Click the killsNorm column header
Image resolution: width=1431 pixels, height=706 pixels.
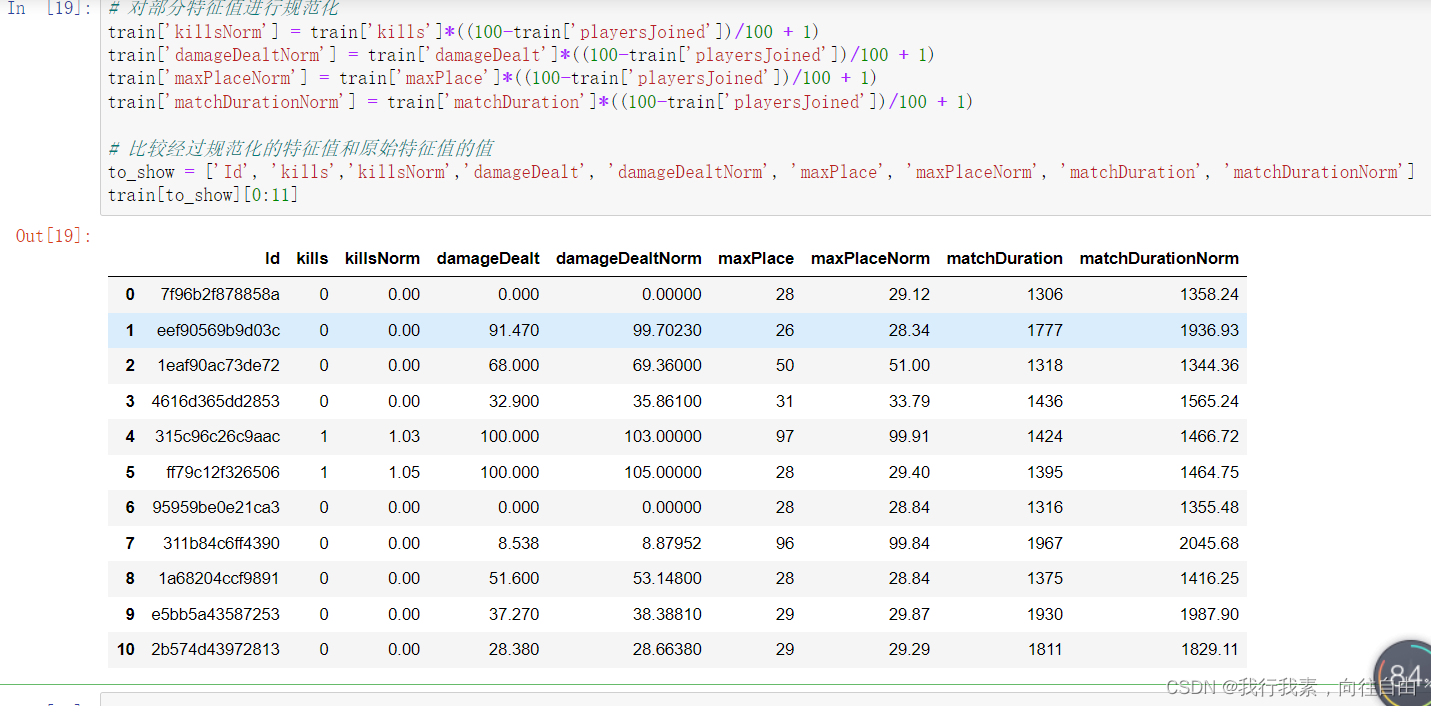pyautogui.click(x=382, y=258)
